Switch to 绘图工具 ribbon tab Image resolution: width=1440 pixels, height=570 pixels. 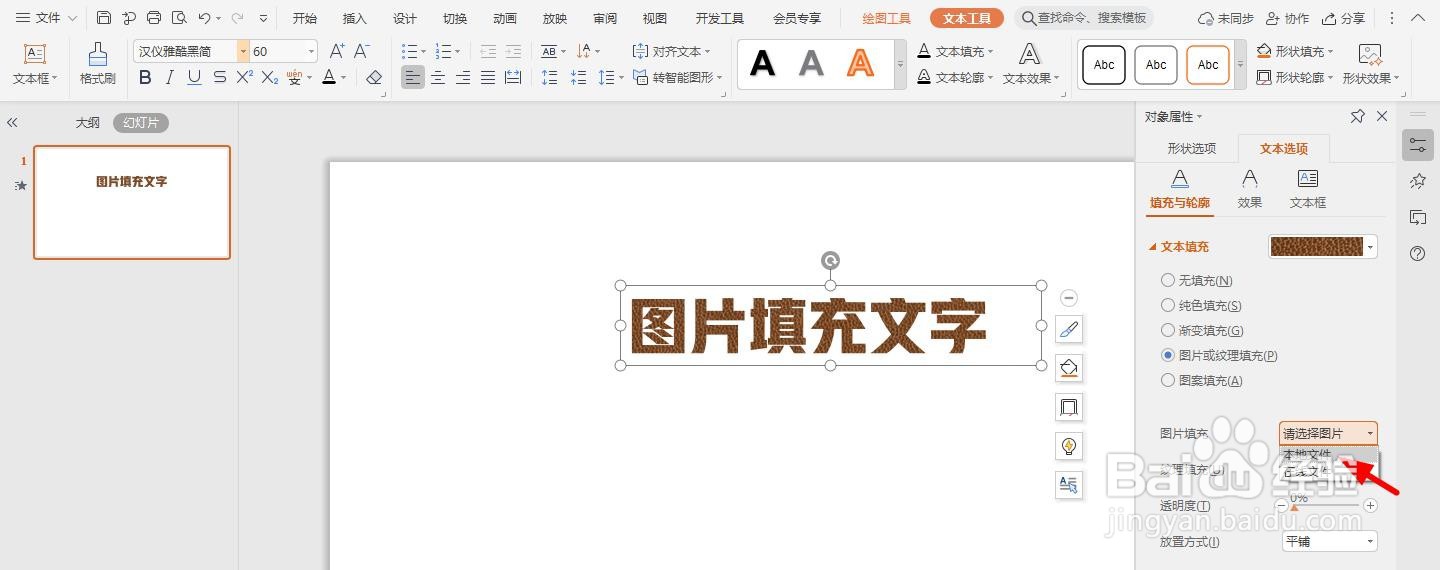(x=887, y=18)
